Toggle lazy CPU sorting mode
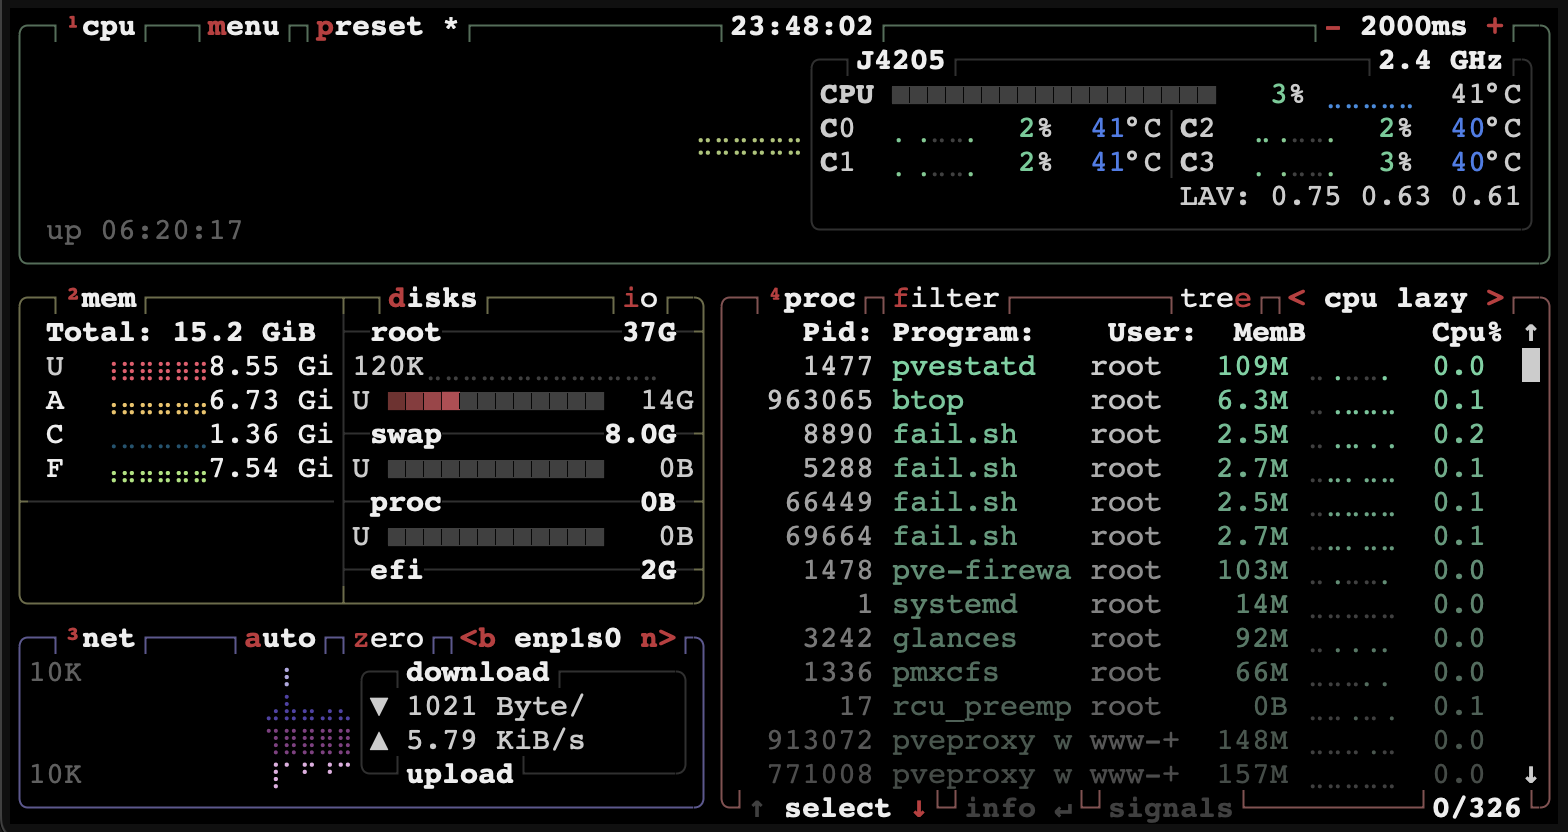The height and width of the screenshot is (832, 1568). tap(1431, 299)
